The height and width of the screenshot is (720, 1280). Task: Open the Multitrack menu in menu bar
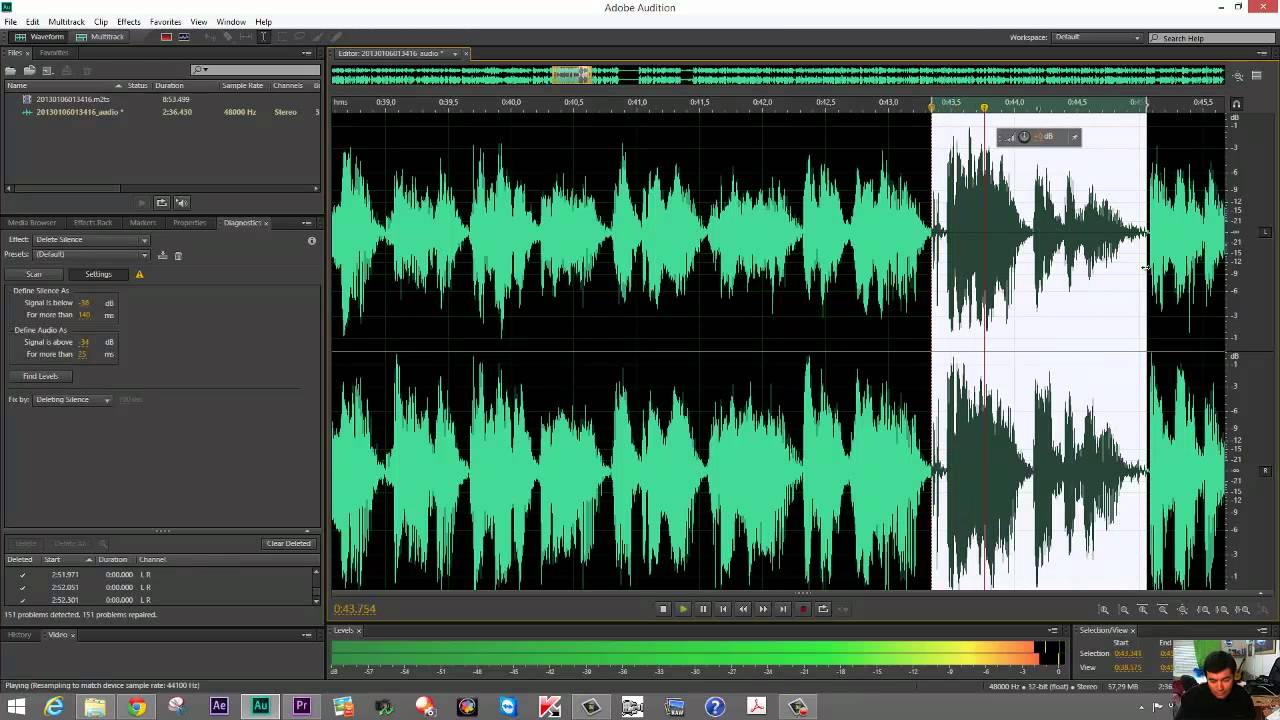pyautogui.click(x=67, y=22)
